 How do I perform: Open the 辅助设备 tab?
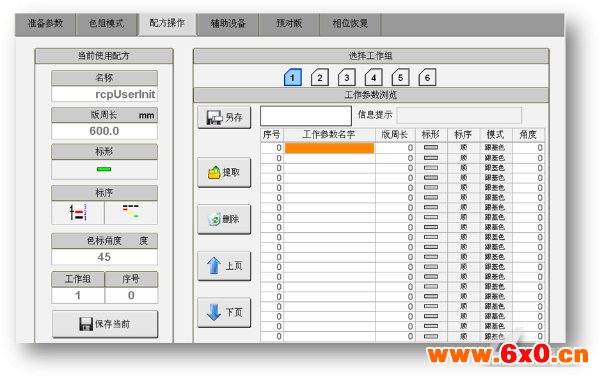[x=228, y=24]
